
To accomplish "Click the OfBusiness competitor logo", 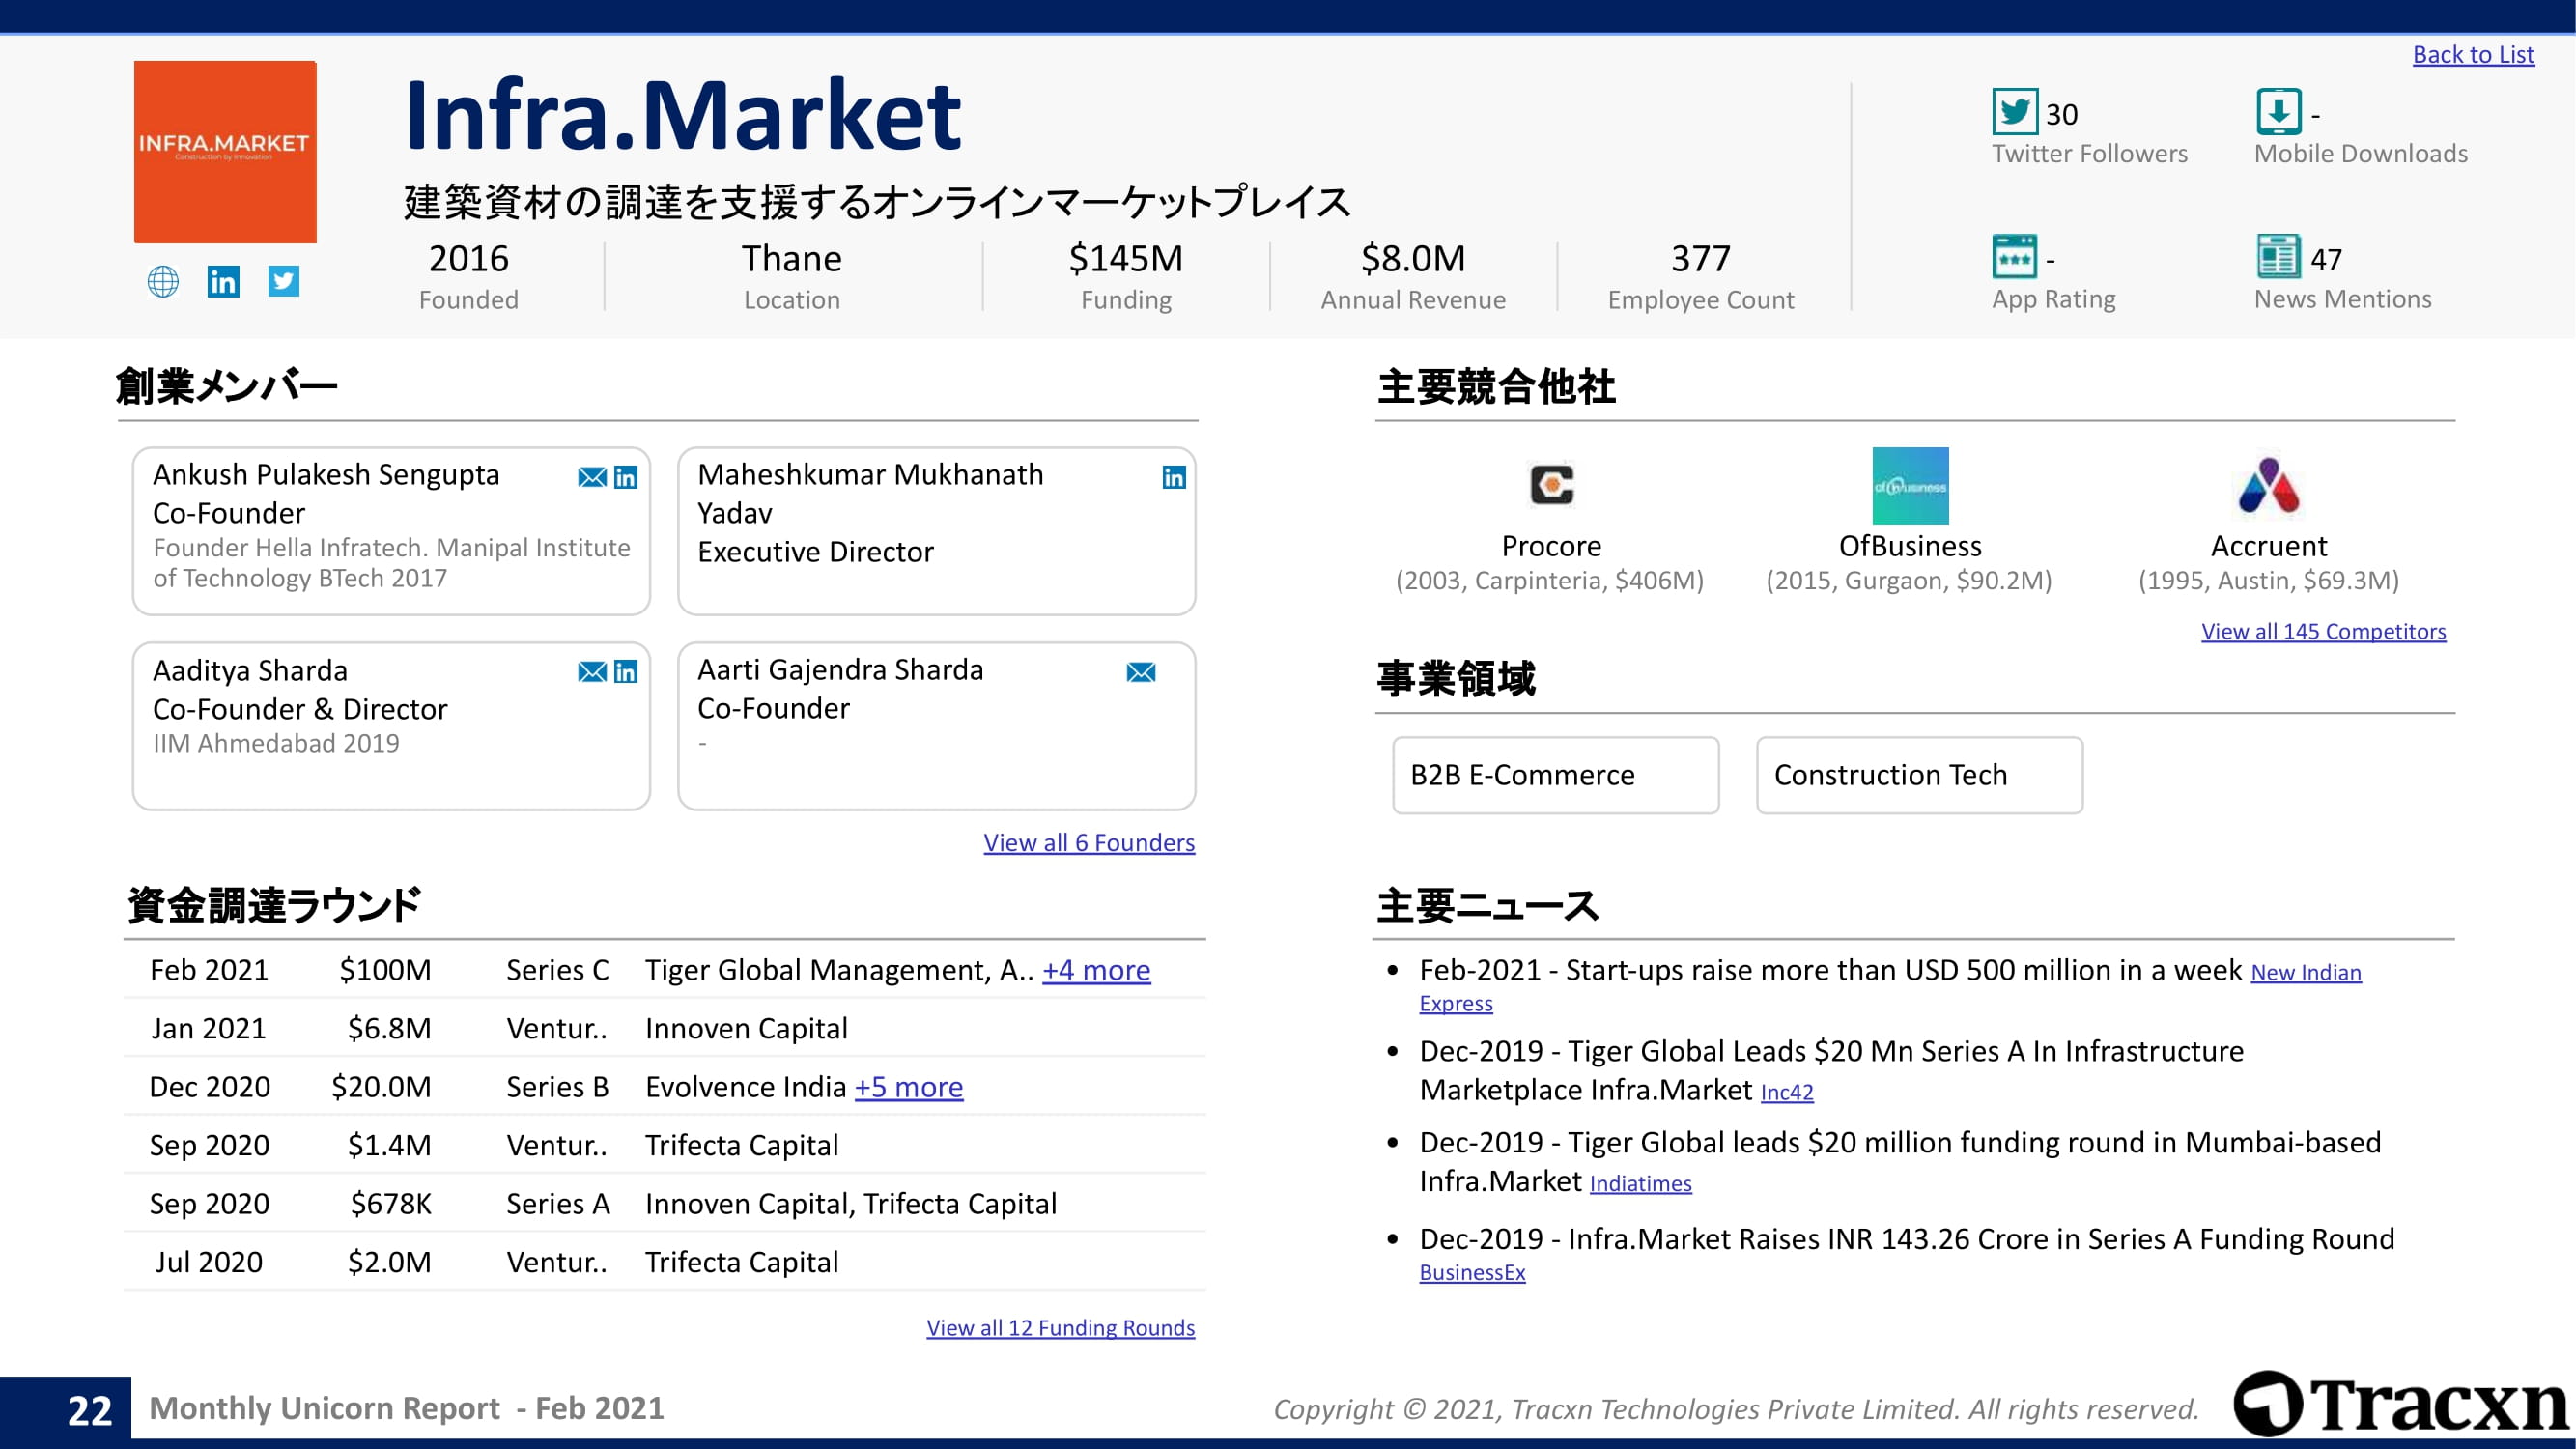I will [1910, 486].
